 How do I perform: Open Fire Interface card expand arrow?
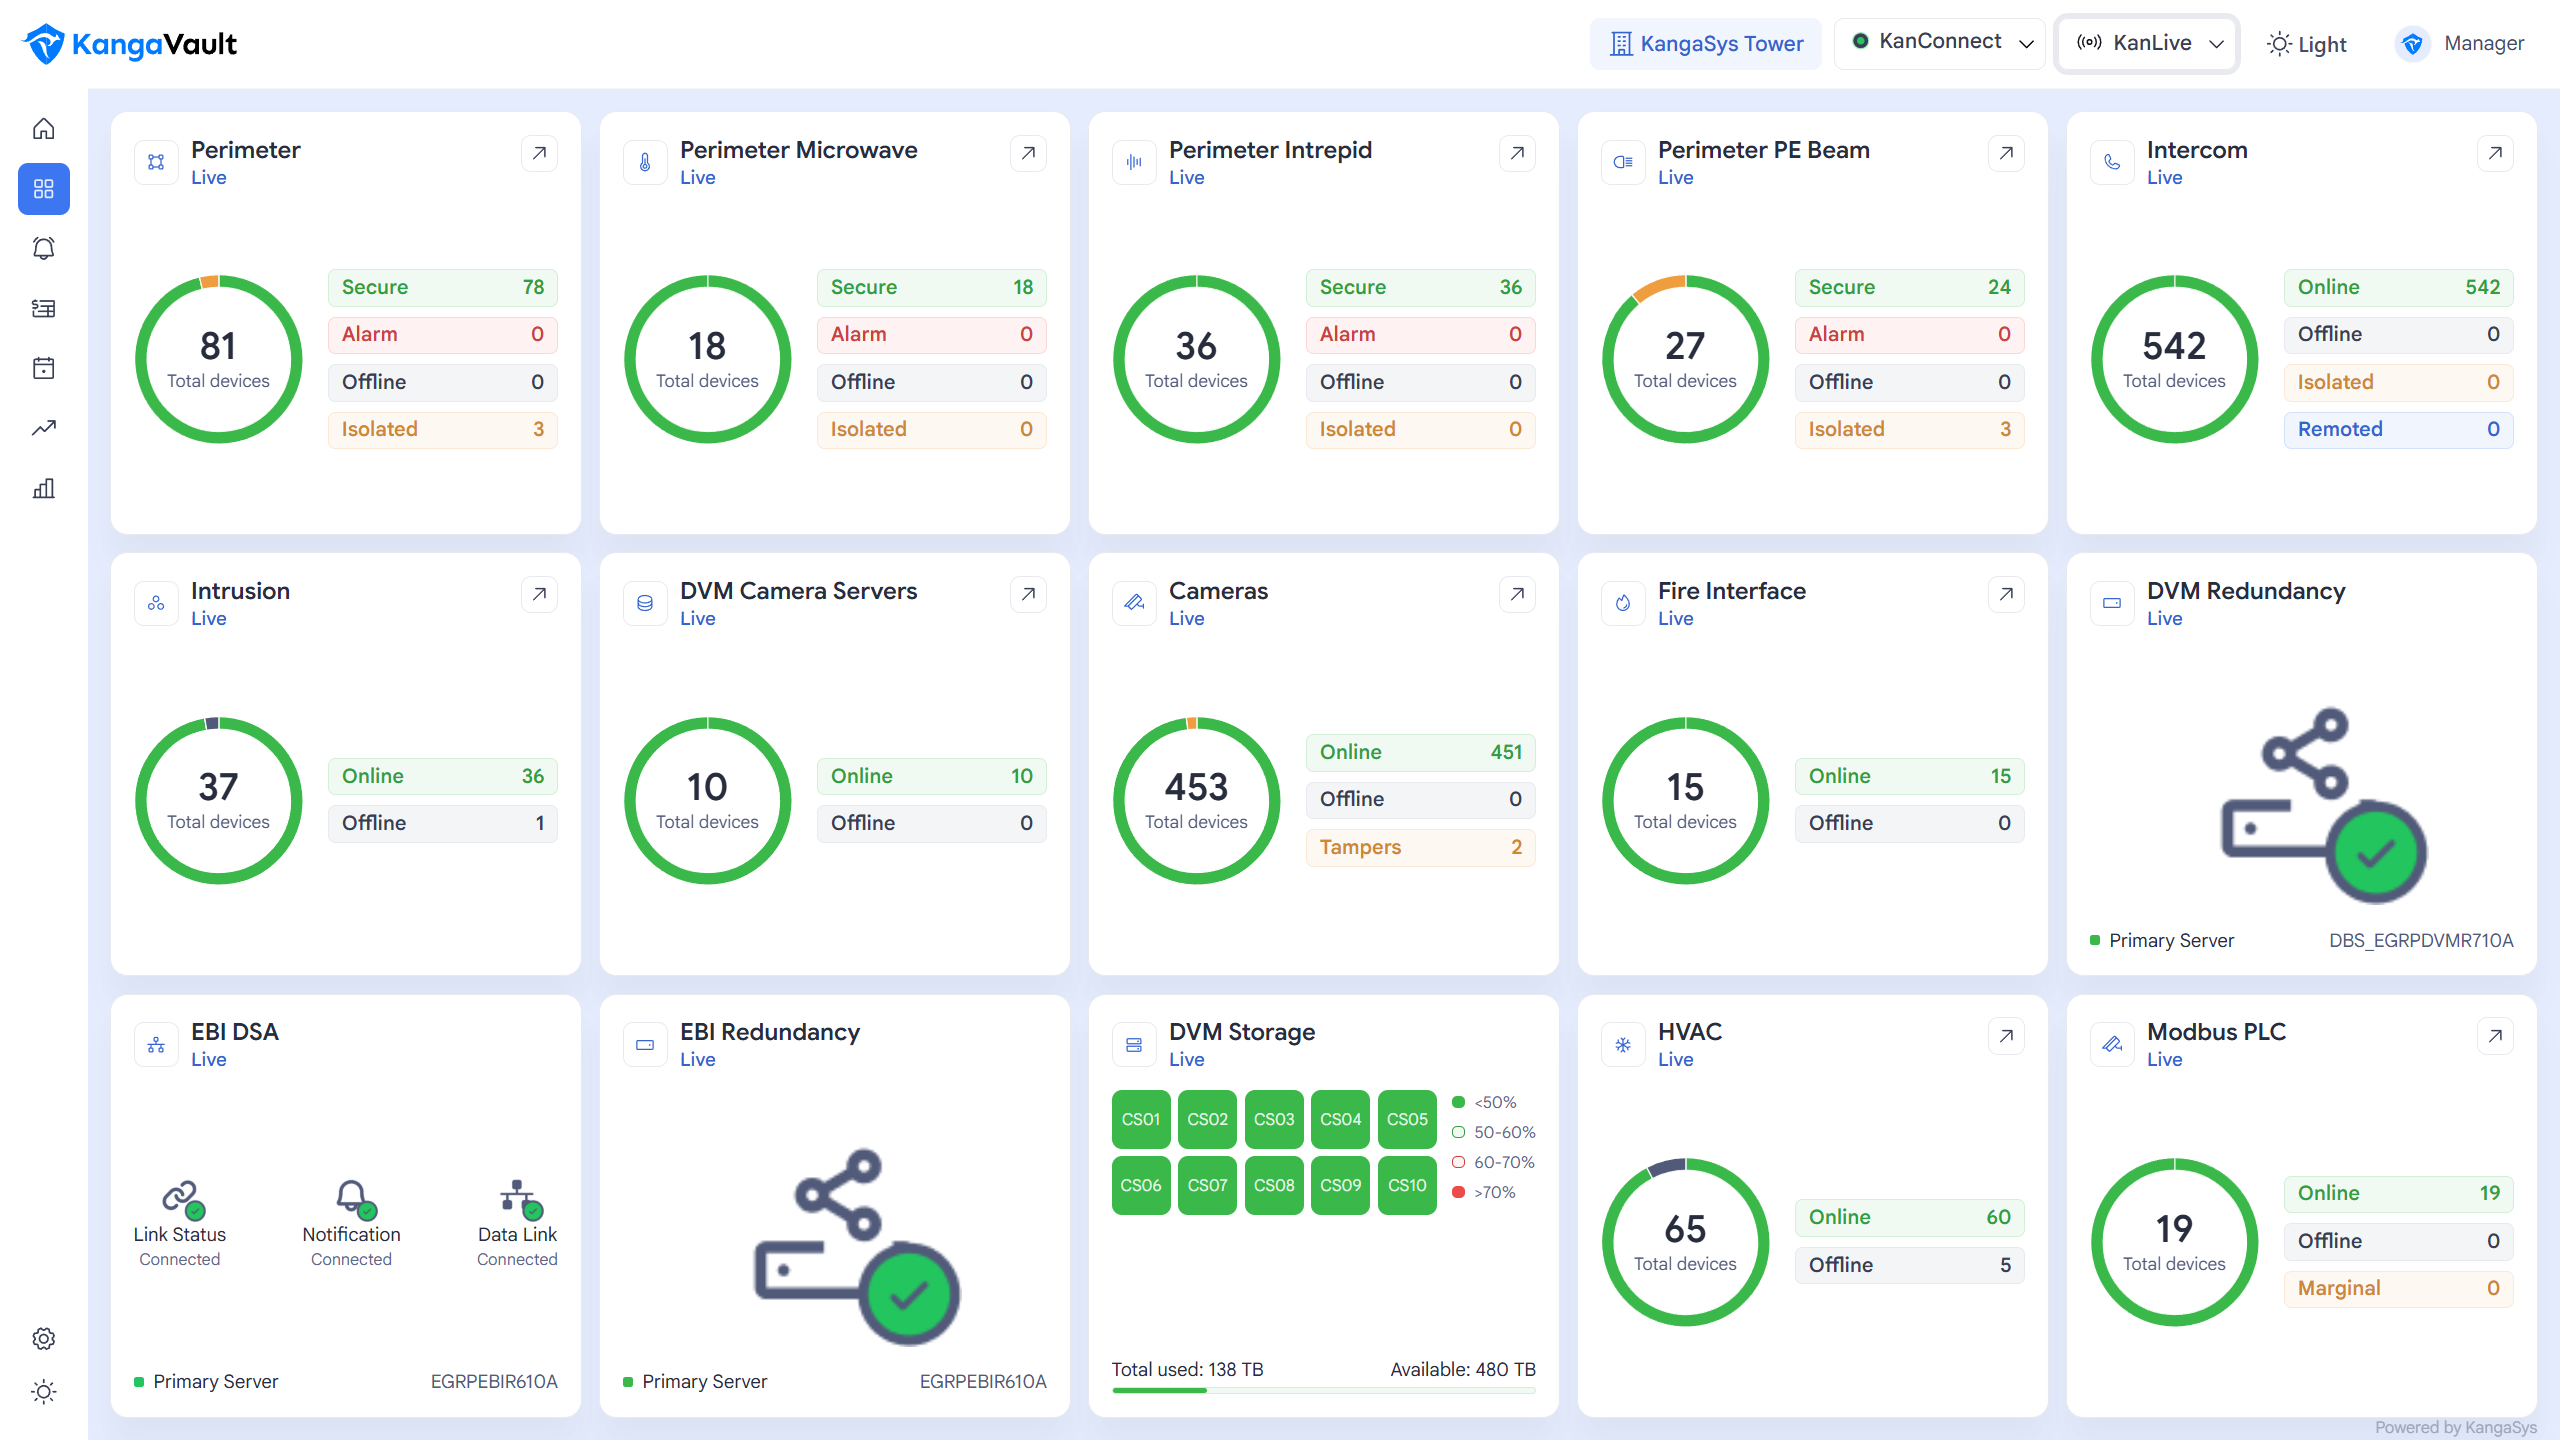(x=2006, y=595)
